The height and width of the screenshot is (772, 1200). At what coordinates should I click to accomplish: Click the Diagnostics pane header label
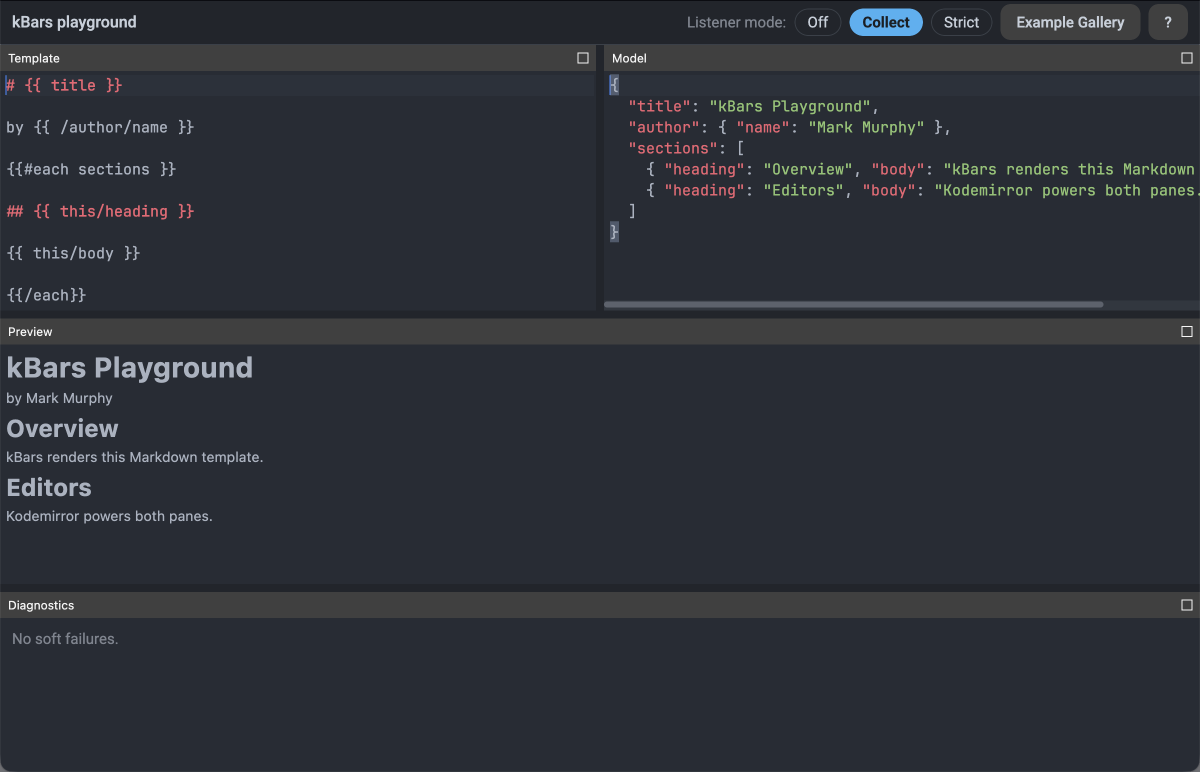click(x=41, y=605)
